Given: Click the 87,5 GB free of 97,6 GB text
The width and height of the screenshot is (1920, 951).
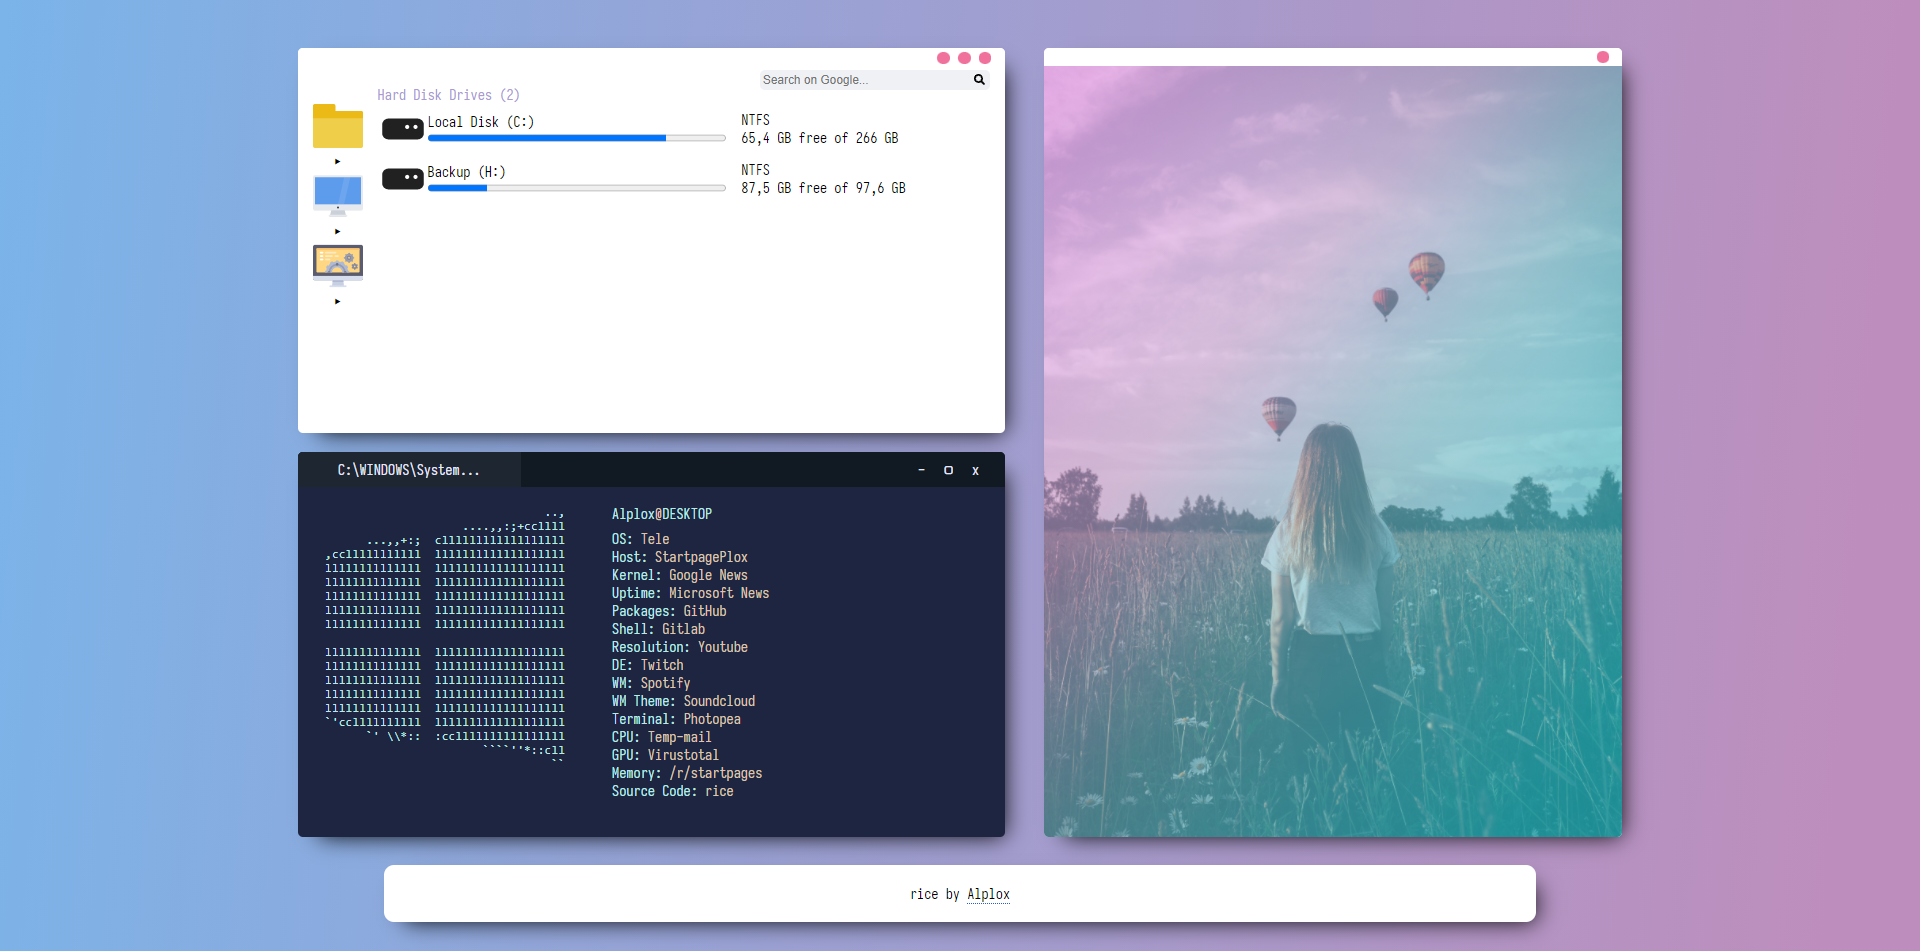Looking at the screenshot, I should click(823, 188).
